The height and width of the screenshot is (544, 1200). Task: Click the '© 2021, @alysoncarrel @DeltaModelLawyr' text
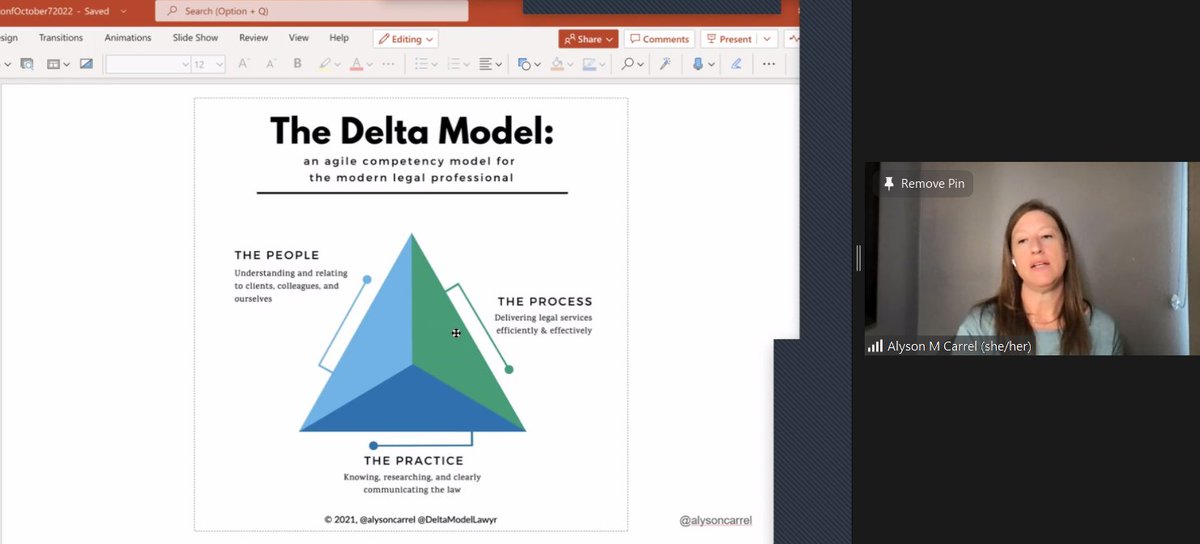click(412, 519)
